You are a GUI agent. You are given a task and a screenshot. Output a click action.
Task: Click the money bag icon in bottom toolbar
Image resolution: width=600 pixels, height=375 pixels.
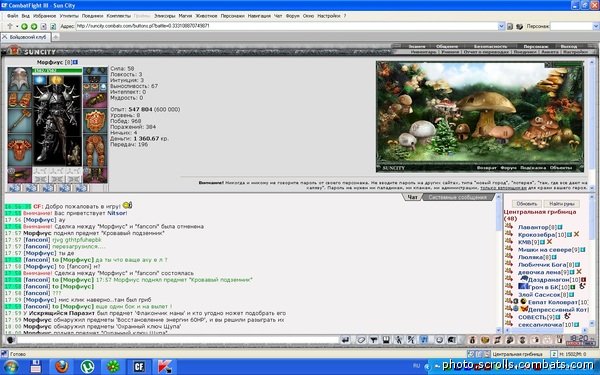[x=473, y=340]
